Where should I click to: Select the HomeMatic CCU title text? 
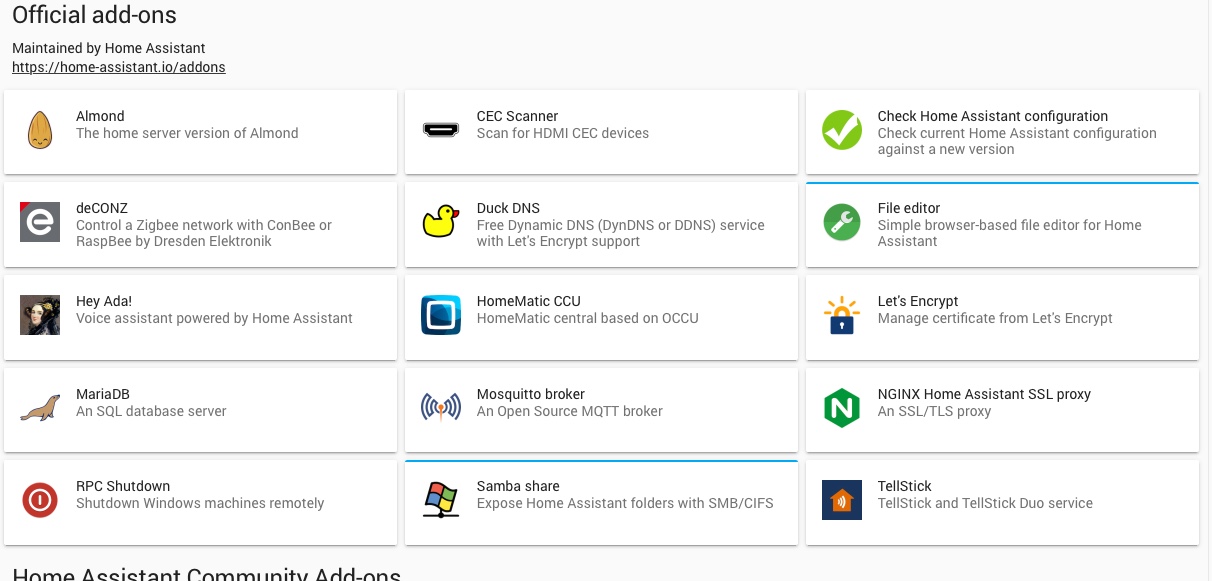coord(529,301)
